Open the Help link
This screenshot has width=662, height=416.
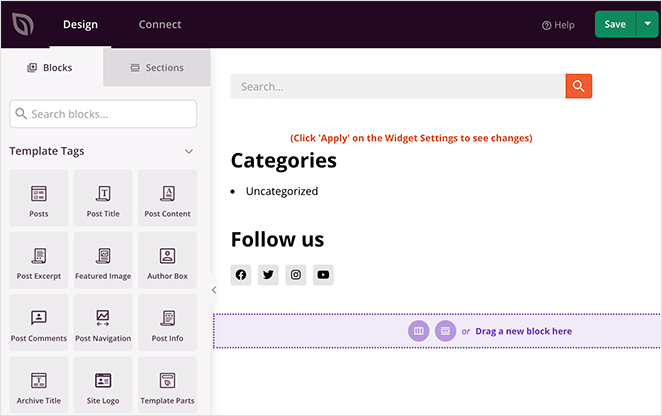(x=558, y=25)
